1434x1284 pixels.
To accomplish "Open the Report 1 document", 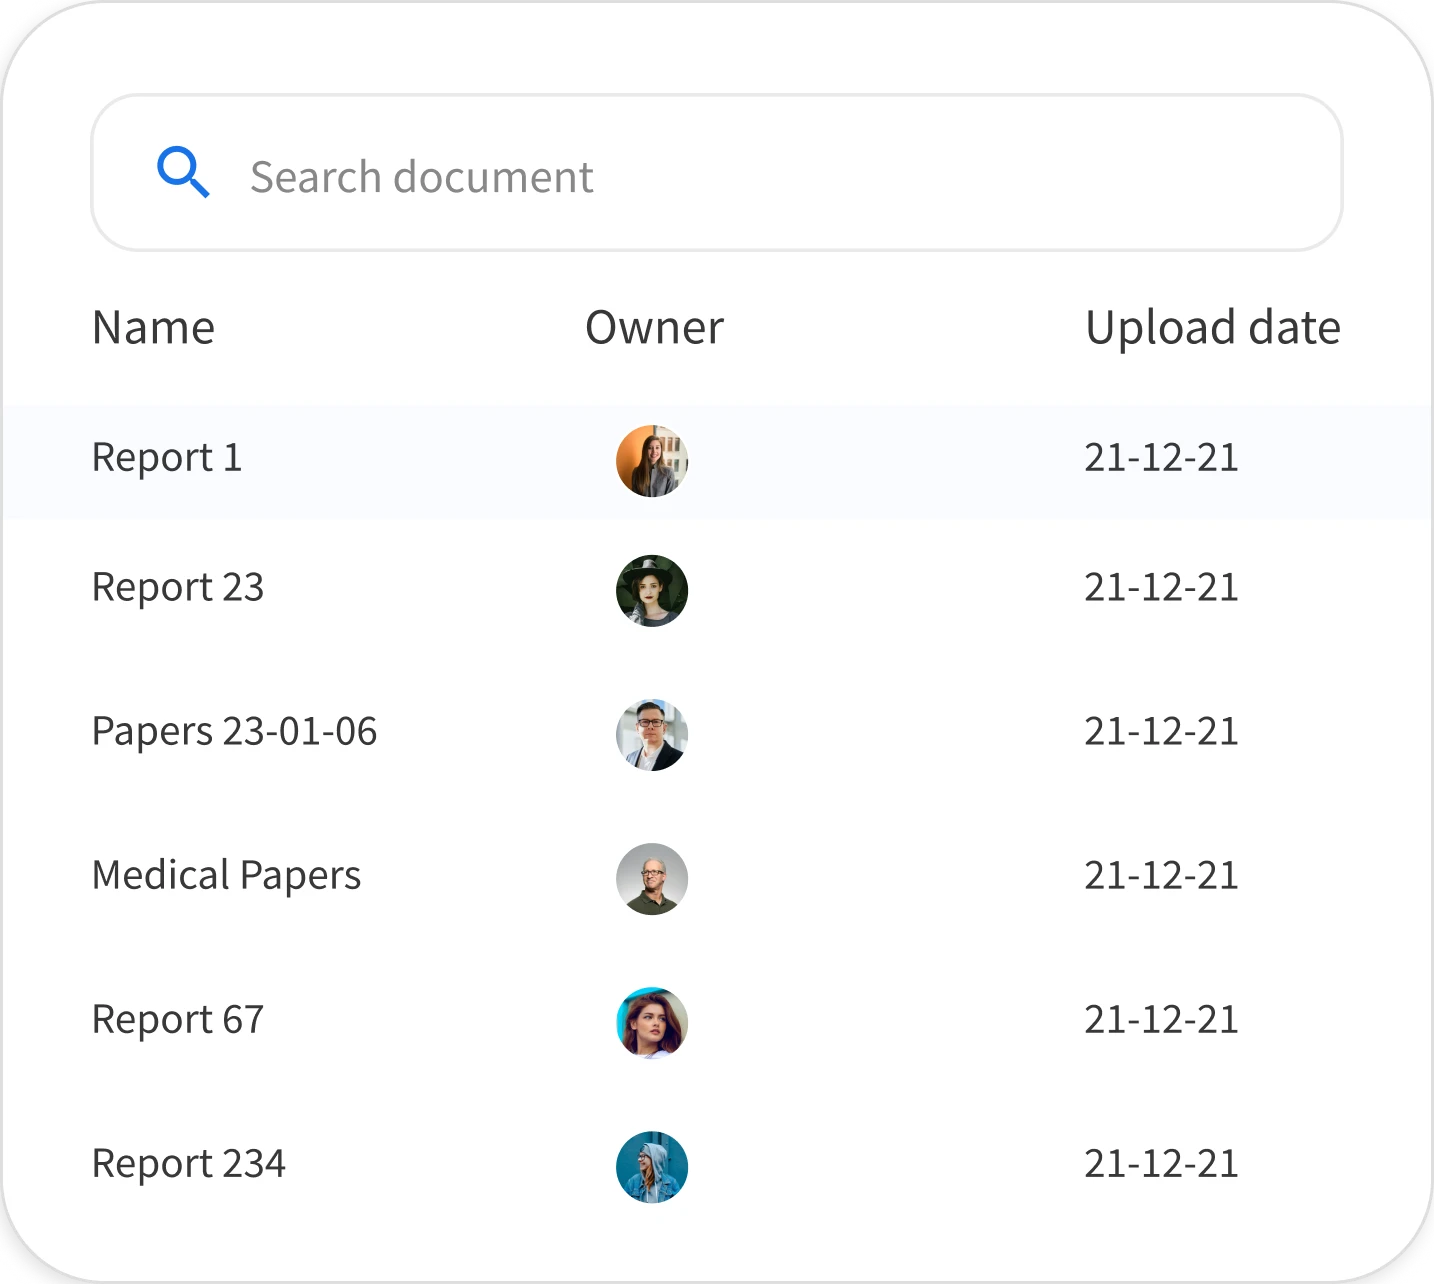I will [166, 459].
